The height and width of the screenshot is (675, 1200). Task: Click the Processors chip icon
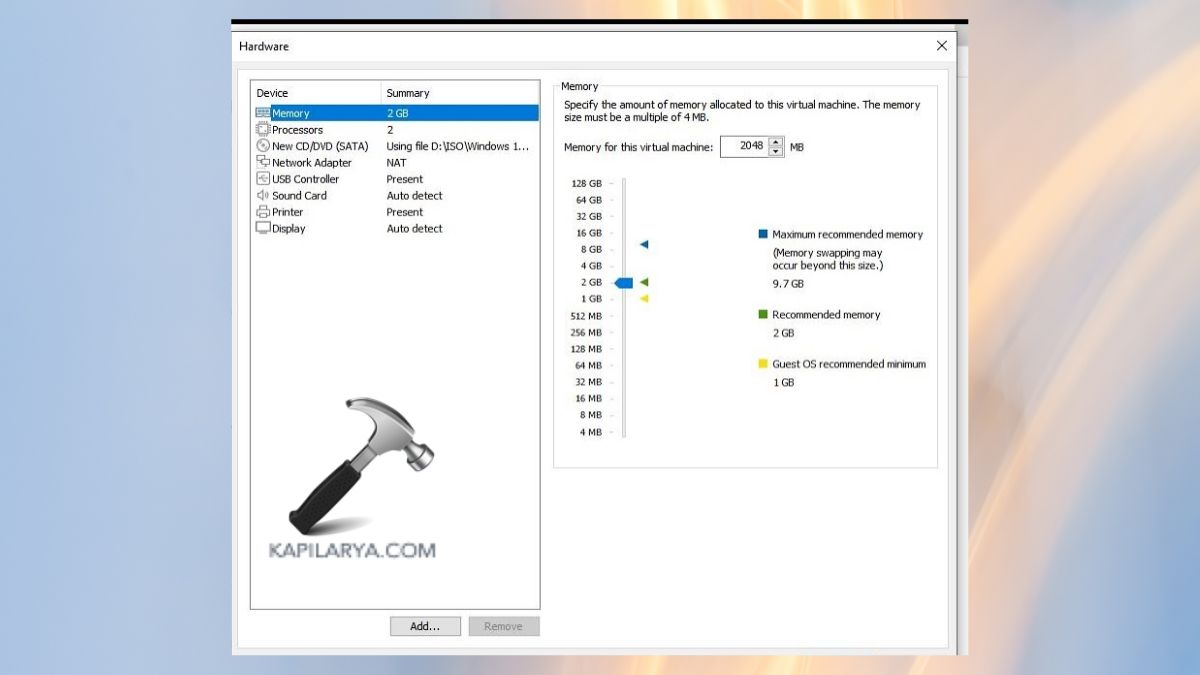(263, 130)
